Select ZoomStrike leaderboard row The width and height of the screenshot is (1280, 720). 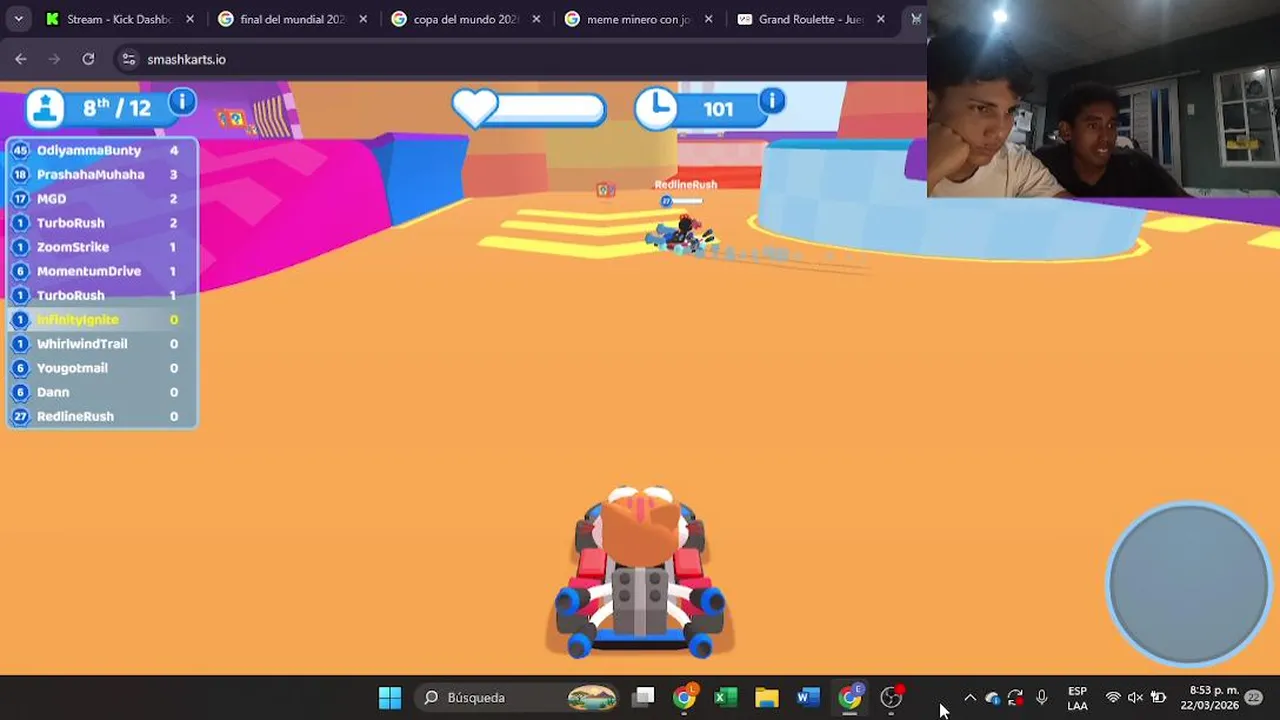coord(102,247)
